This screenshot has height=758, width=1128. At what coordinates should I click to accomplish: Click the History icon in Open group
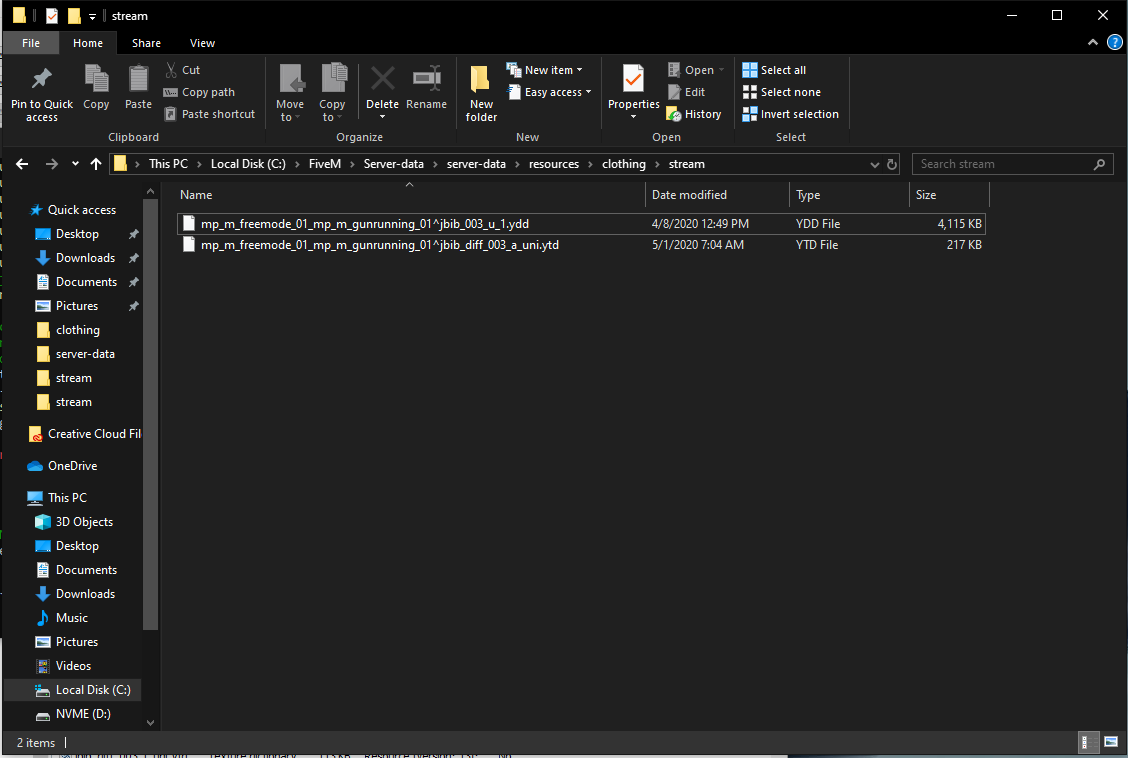point(694,114)
